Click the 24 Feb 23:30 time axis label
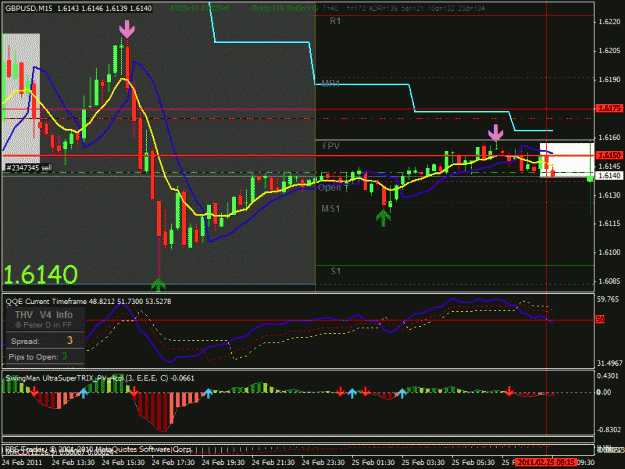625x469 pixels. coord(323,463)
